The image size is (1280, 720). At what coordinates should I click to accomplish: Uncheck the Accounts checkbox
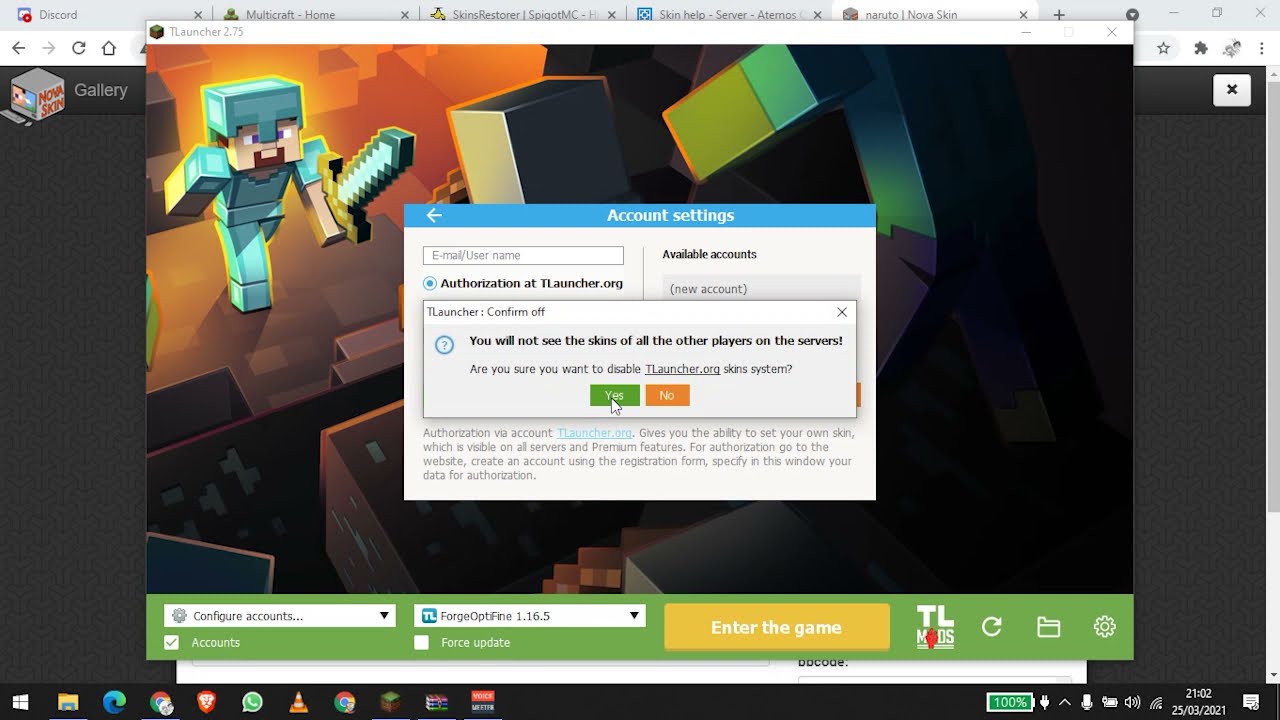(171, 643)
